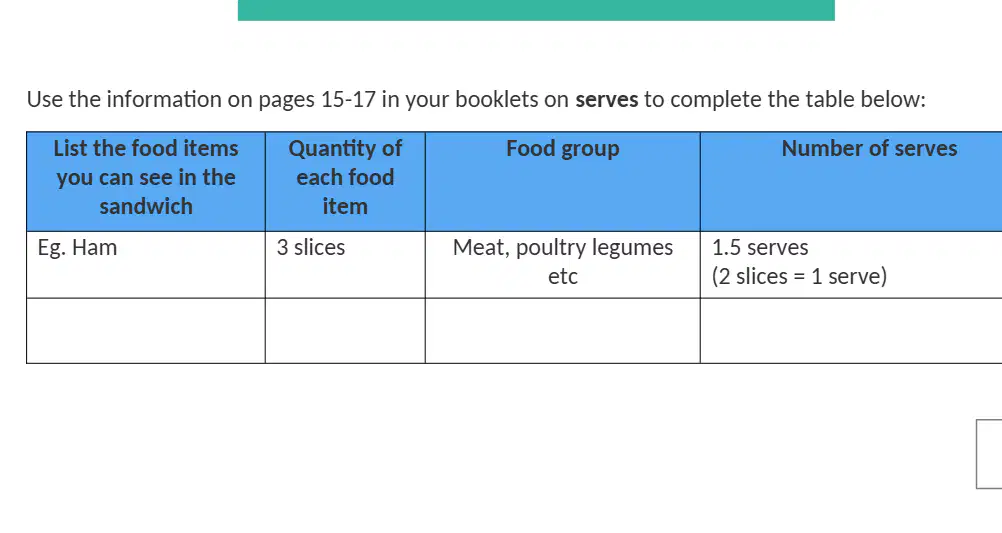Image resolution: width=1002 pixels, height=533 pixels.
Task: Click the bold word 'serves' in instructions
Action: 606,100
